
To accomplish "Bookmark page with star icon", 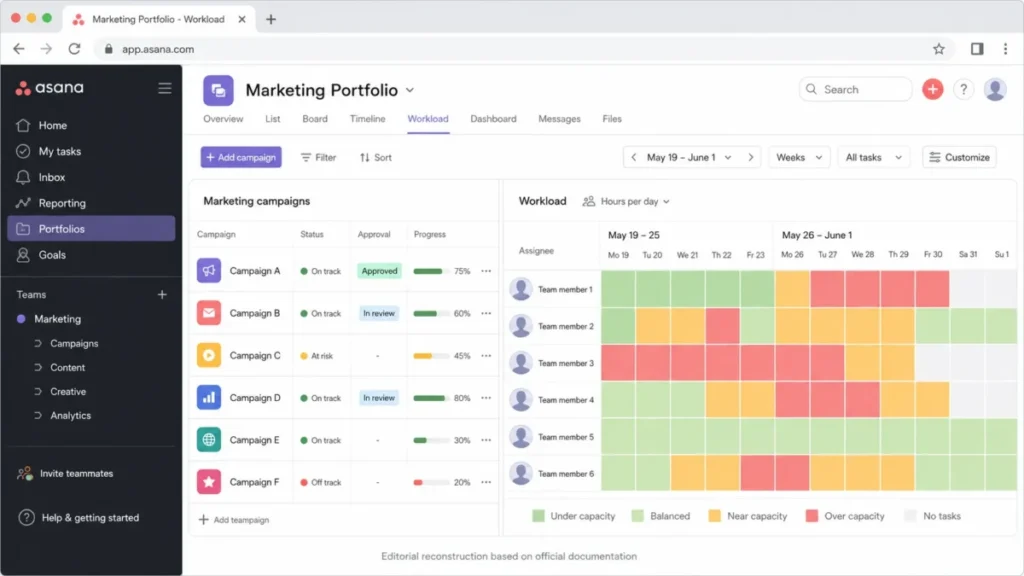I will pyautogui.click(x=939, y=49).
